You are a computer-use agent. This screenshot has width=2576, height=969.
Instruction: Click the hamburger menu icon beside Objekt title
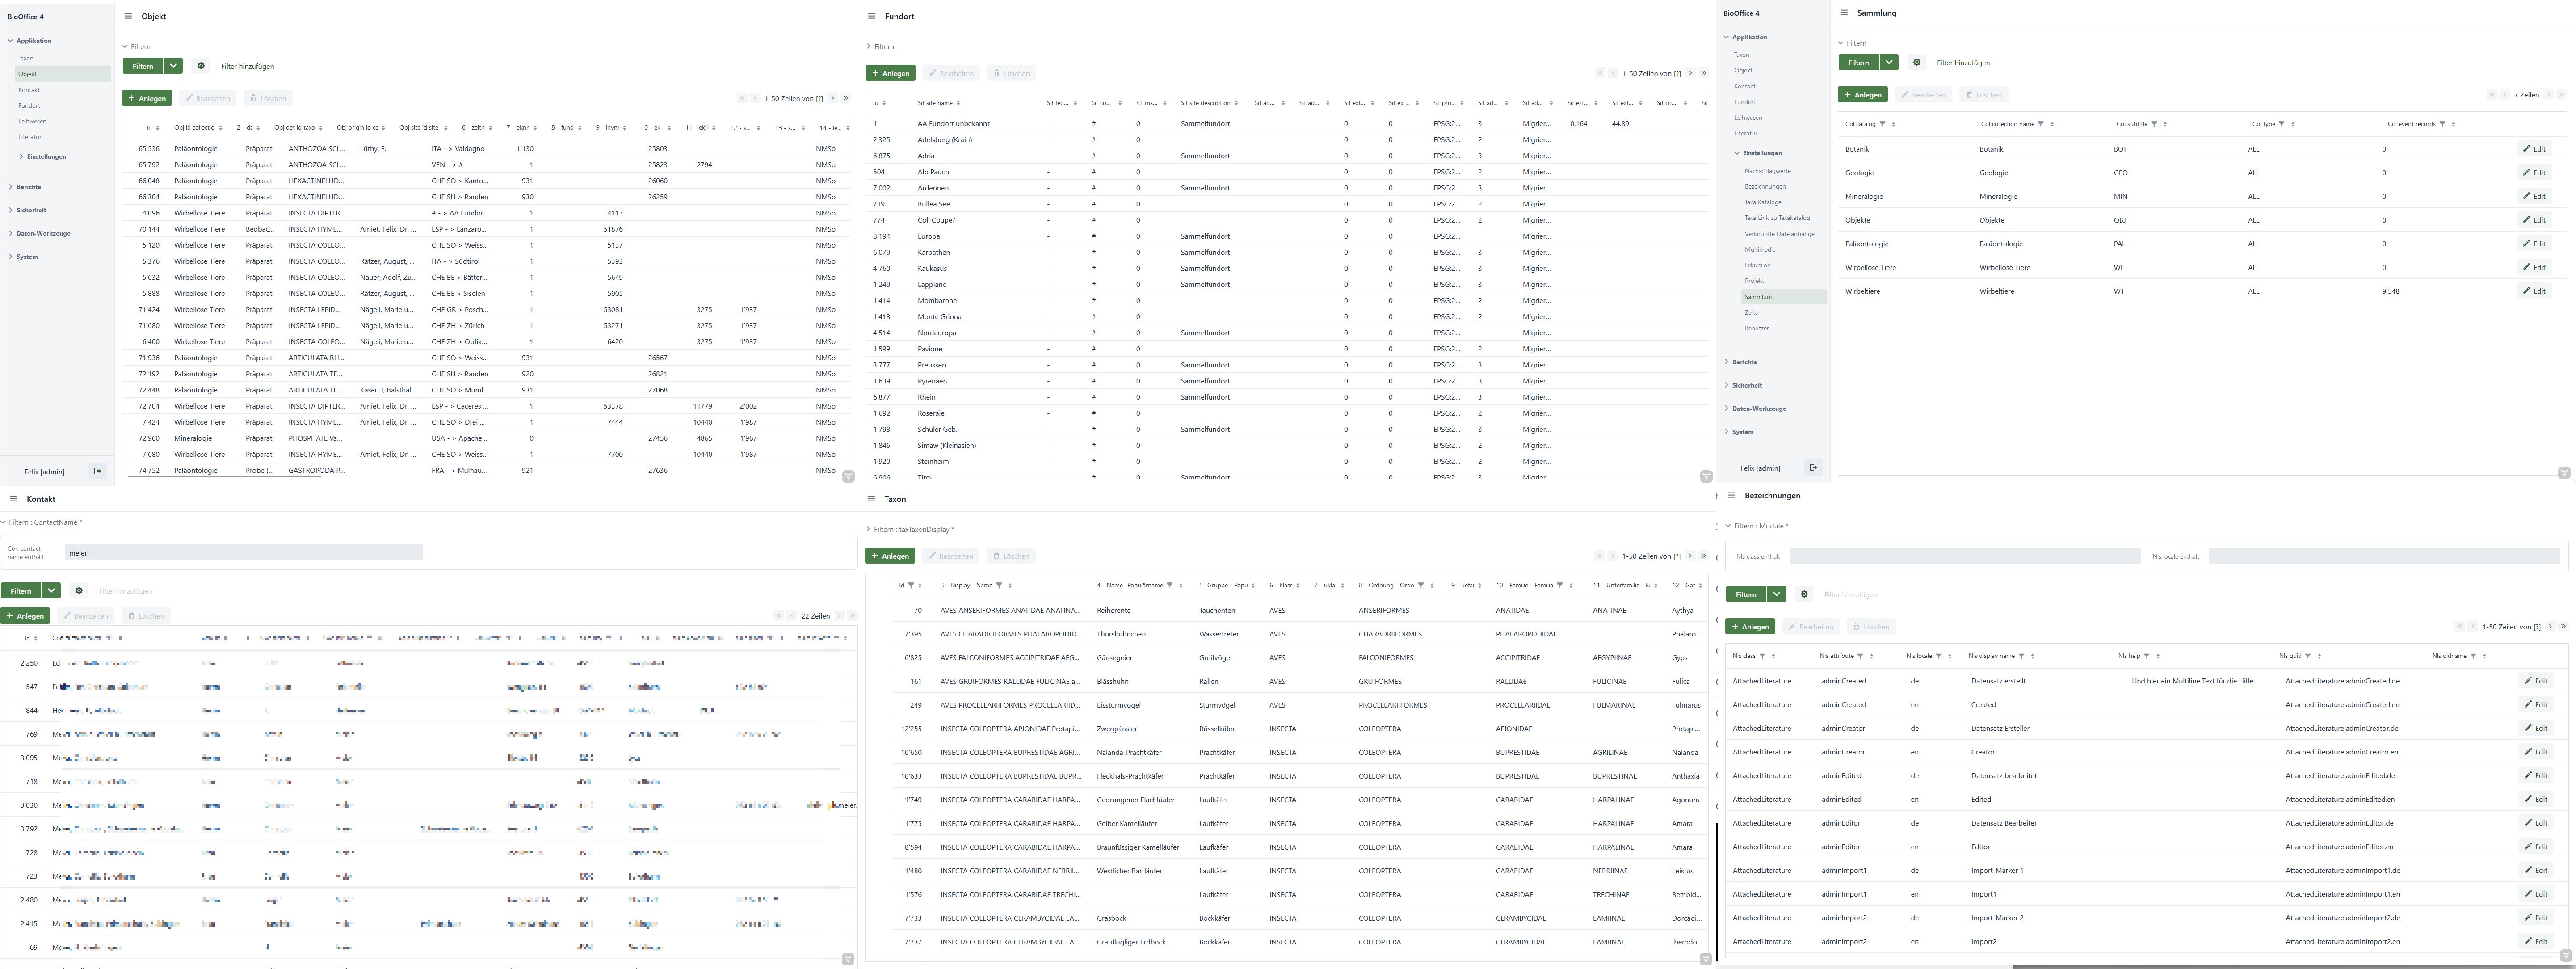(x=128, y=16)
